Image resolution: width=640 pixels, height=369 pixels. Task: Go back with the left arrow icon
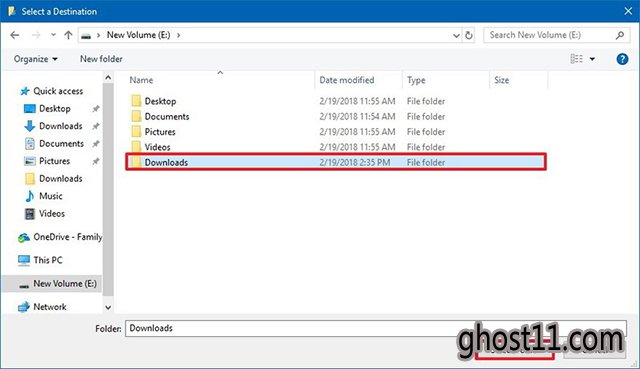[x=15, y=35]
